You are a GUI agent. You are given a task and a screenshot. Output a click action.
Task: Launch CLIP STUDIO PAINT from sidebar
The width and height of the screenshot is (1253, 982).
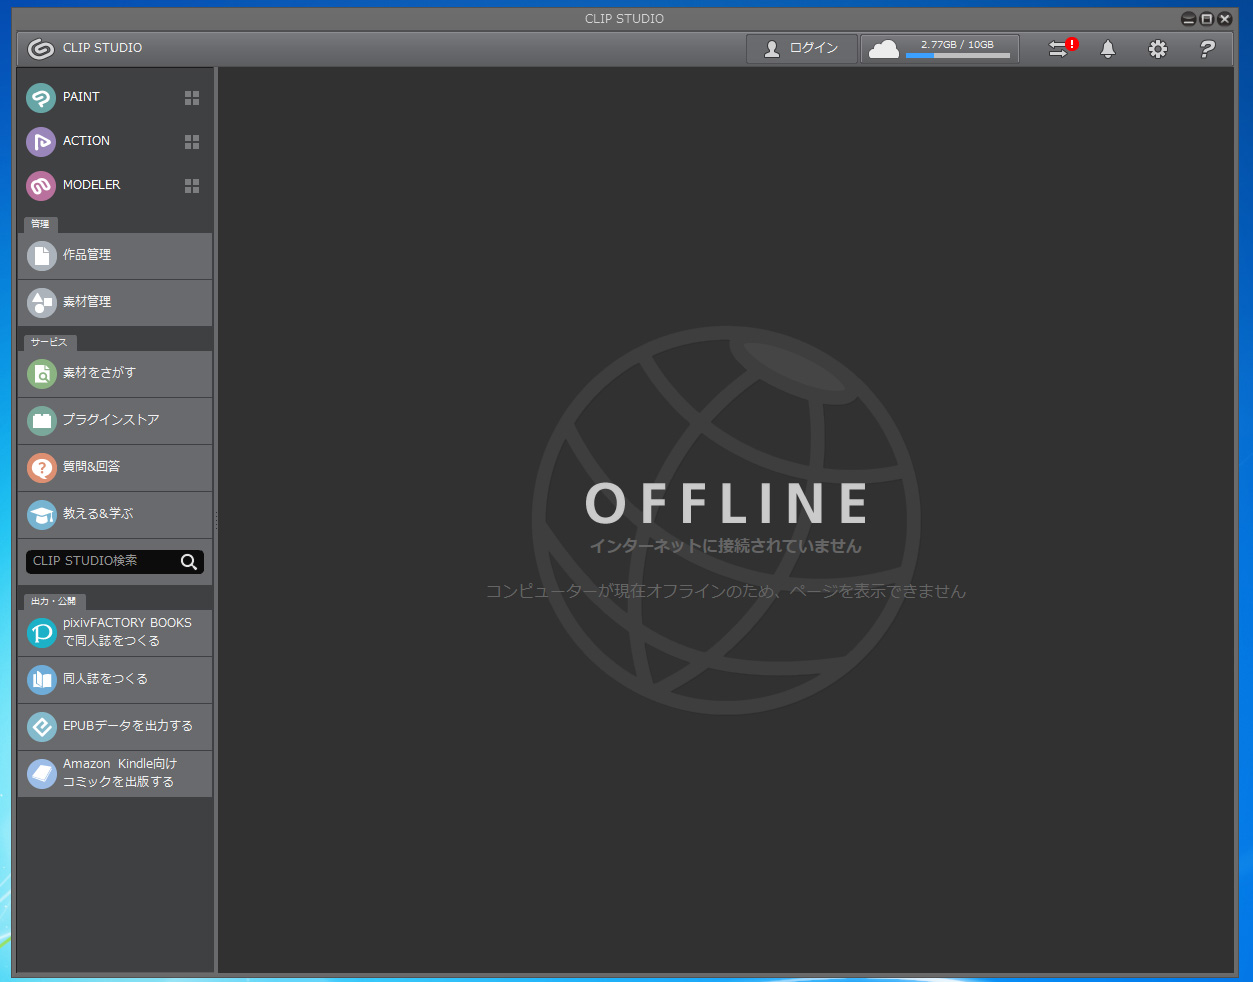80,97
